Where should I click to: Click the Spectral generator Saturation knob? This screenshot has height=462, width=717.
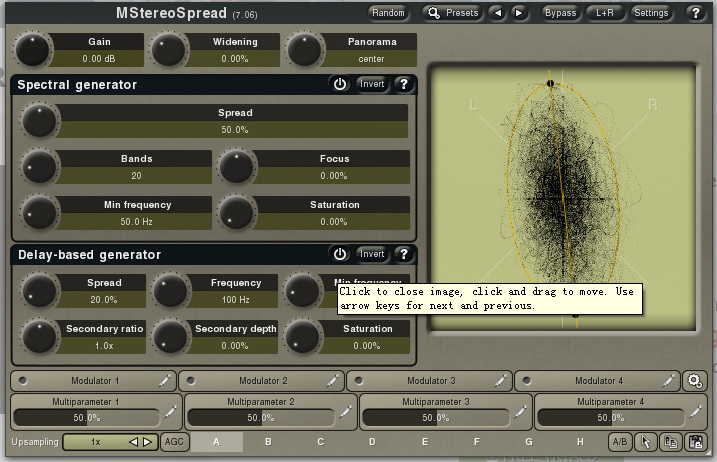pos(237,213)
